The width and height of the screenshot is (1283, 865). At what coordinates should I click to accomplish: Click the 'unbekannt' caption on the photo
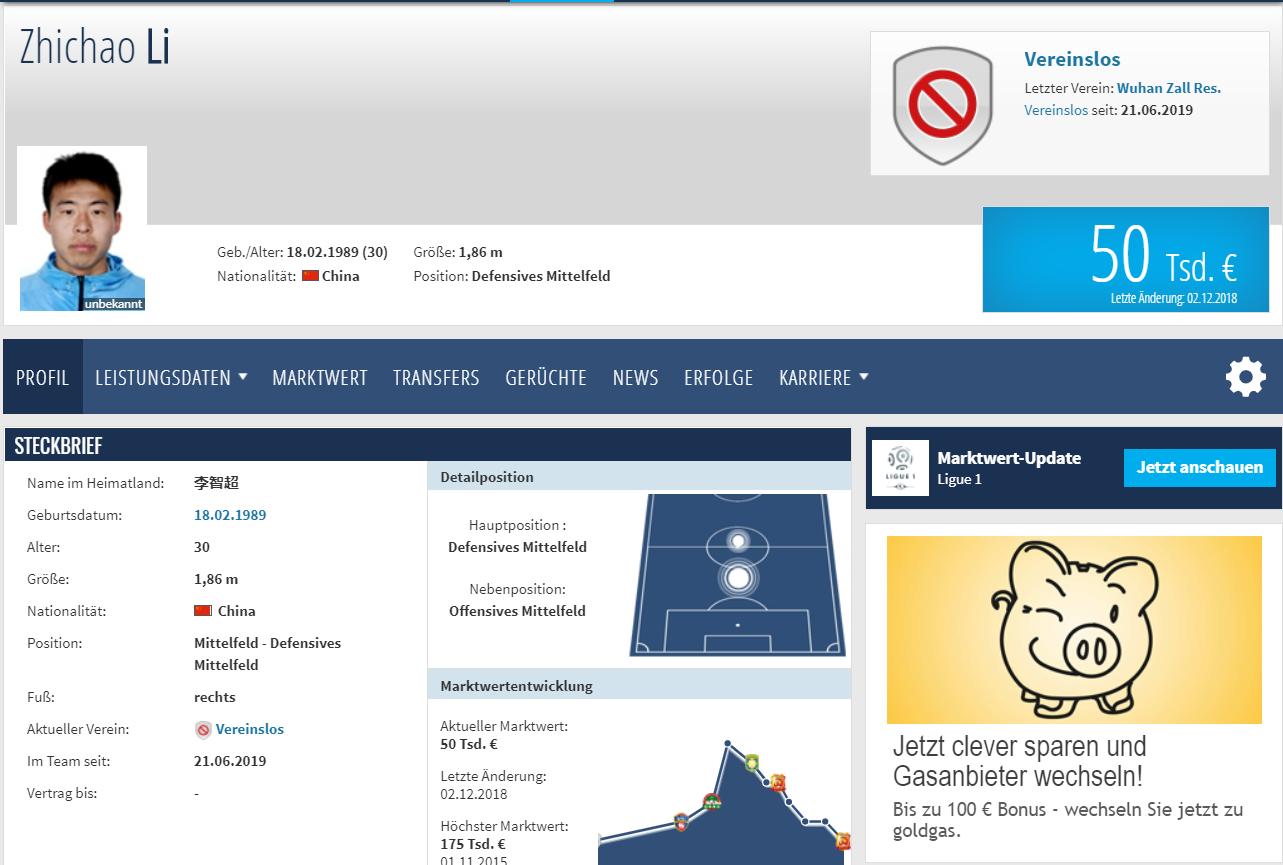[114, 303]
